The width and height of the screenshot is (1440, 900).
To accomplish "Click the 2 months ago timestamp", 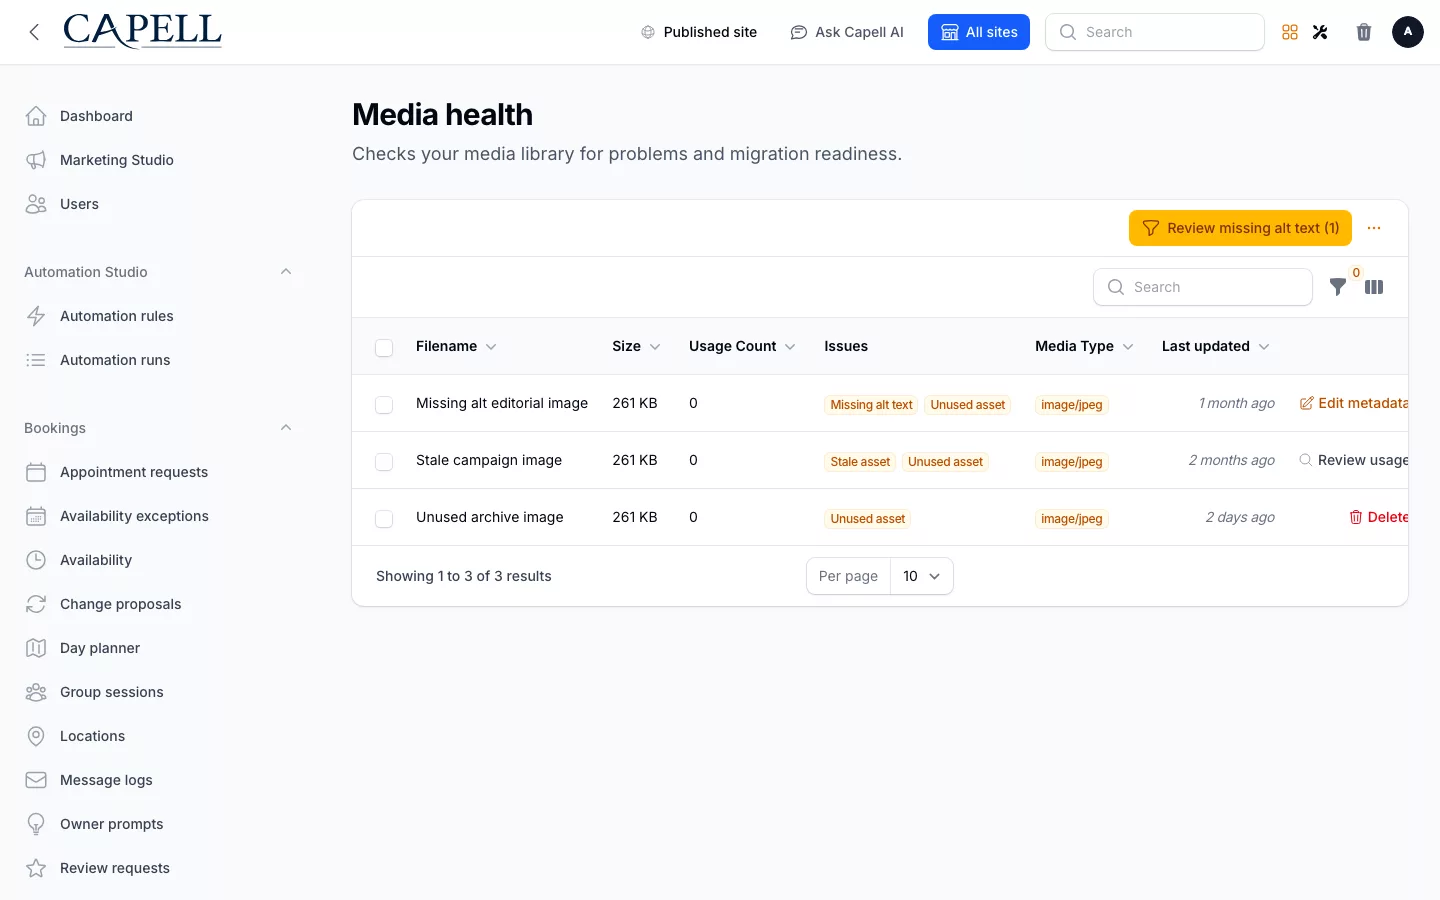I will 1232,460.
